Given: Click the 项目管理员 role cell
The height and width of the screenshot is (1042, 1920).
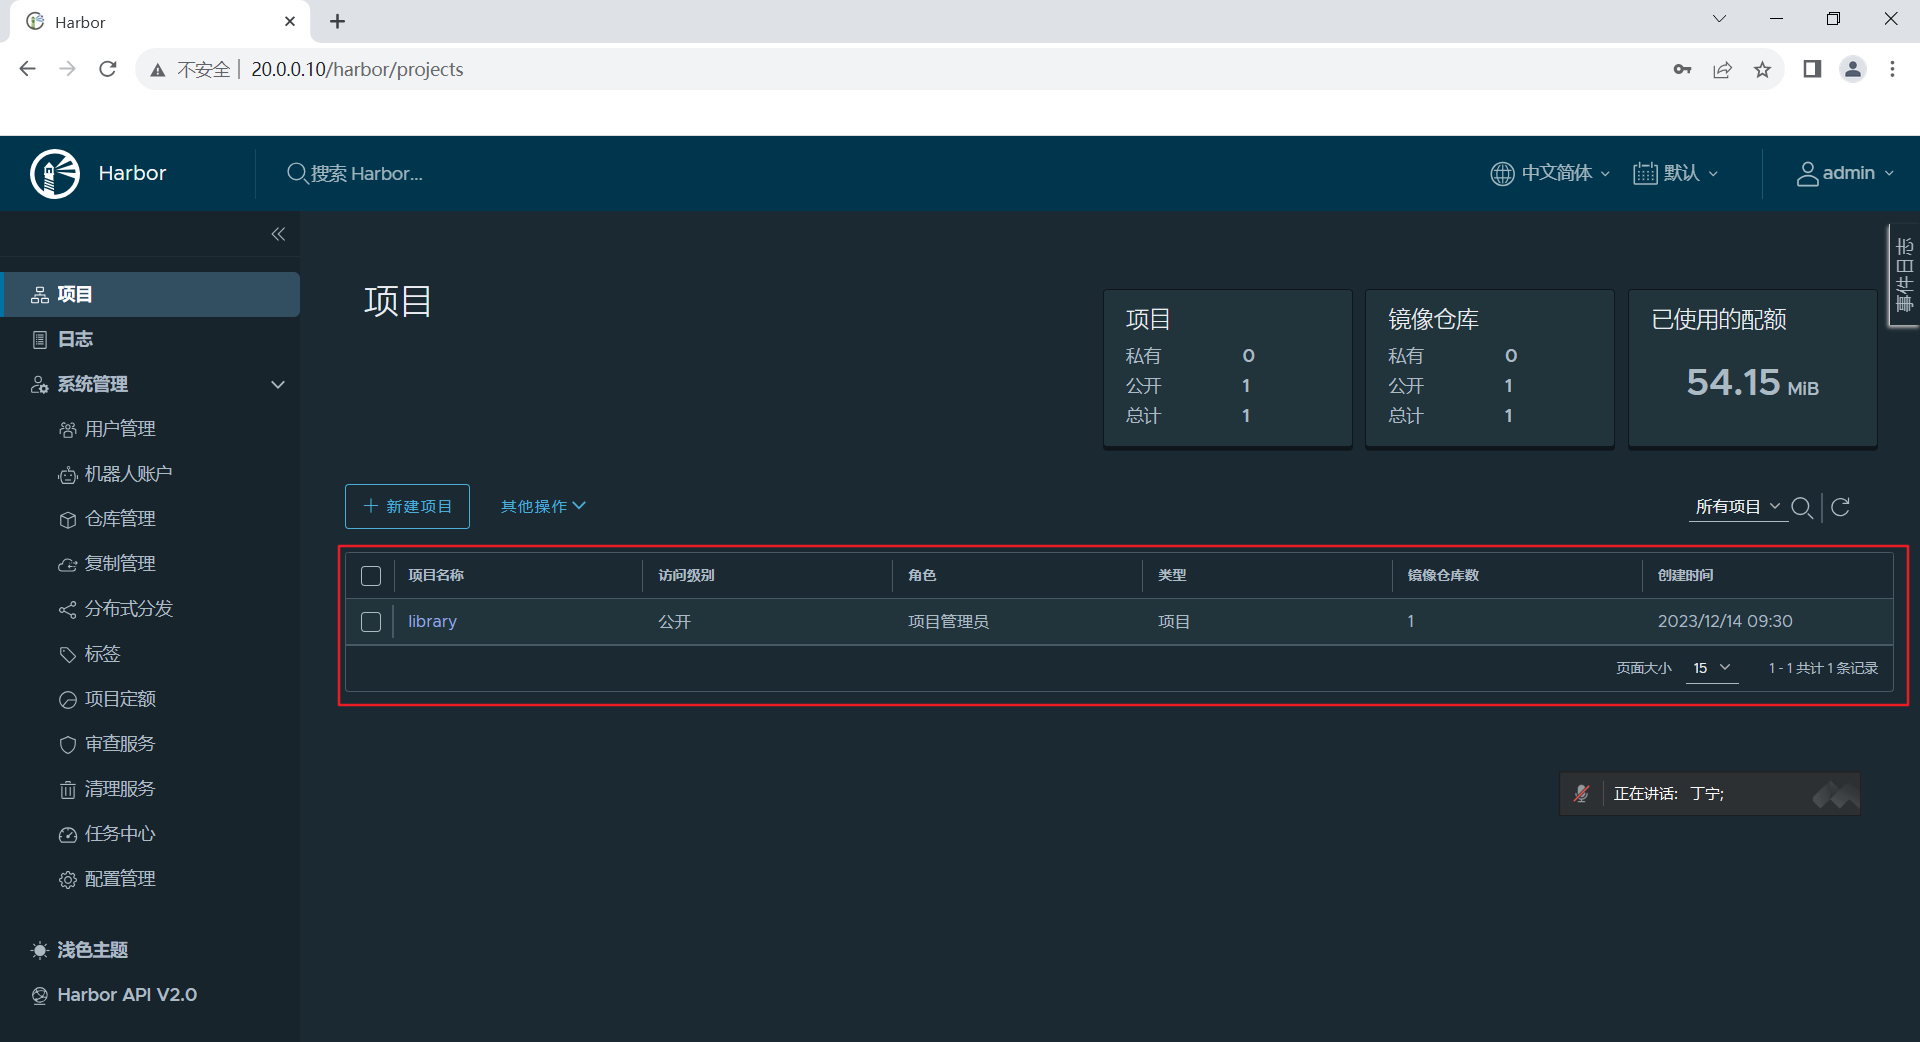Looking at the screenshot, I should tap(948, 622).
